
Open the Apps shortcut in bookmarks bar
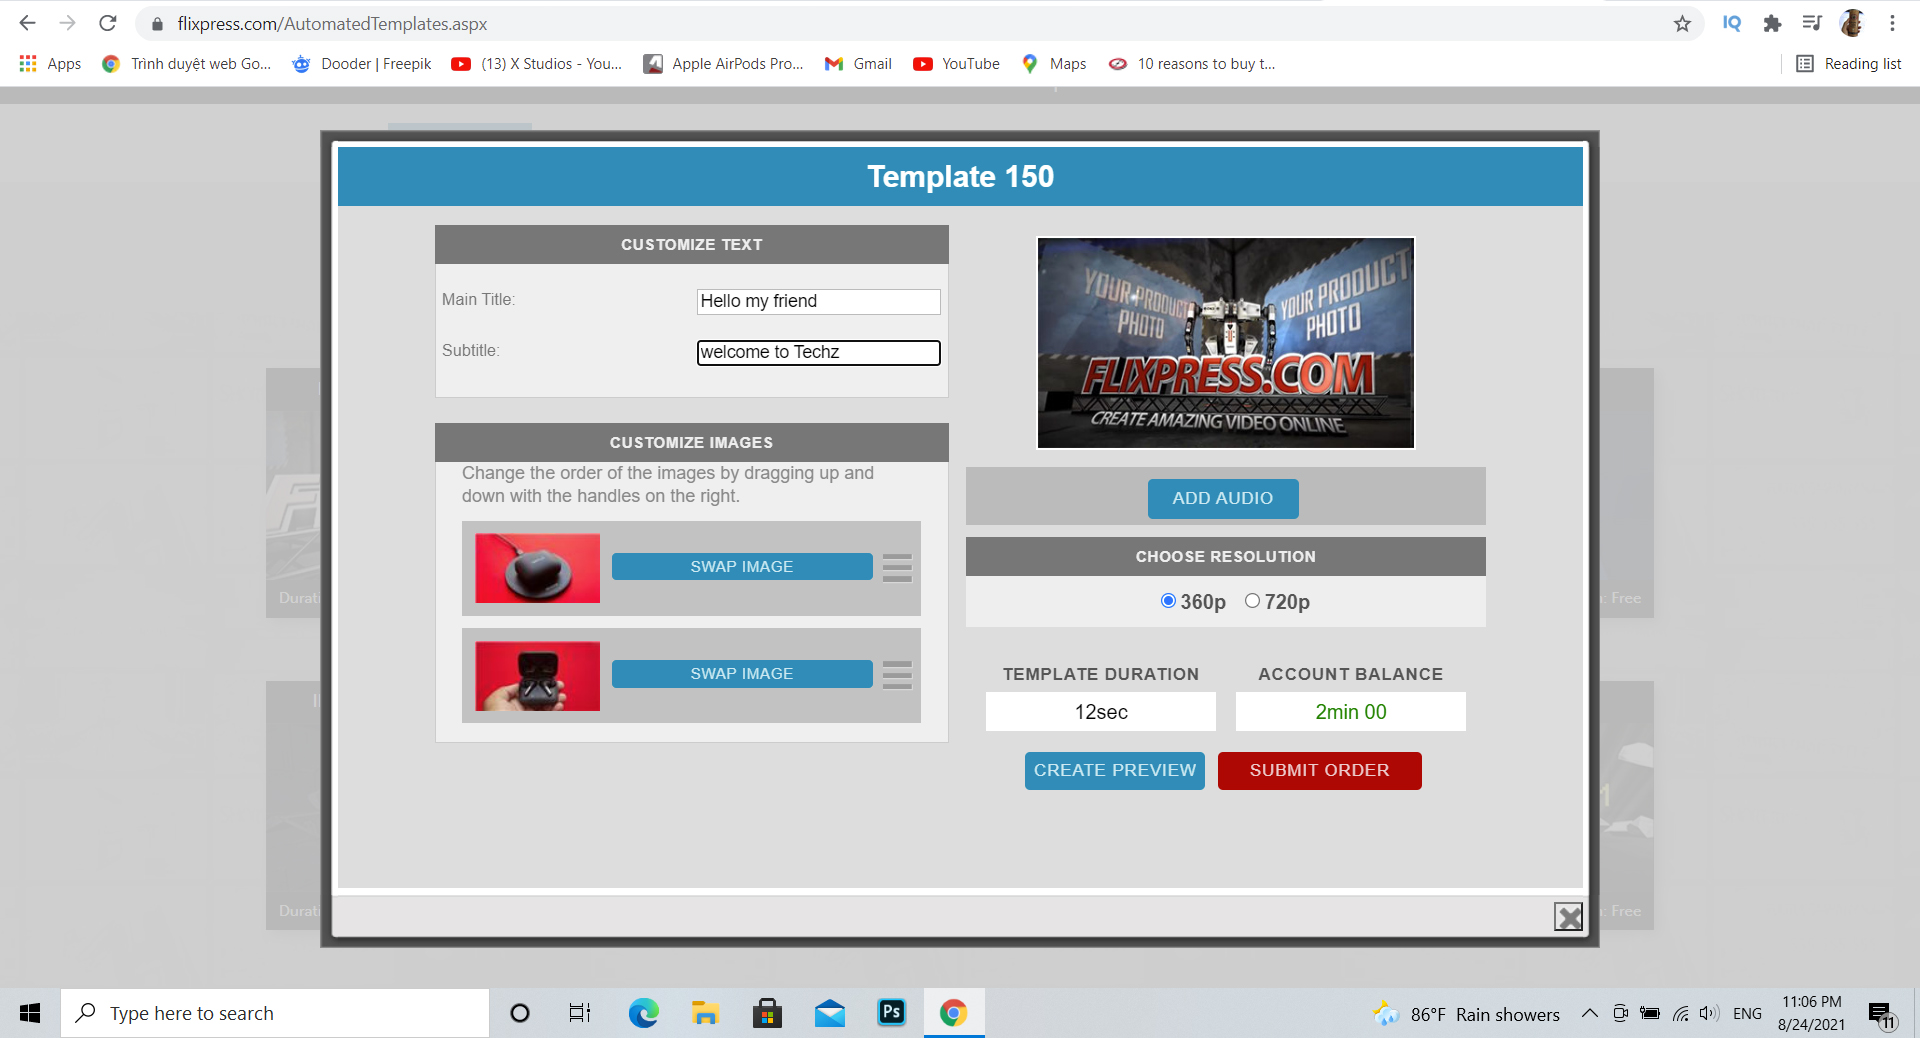tap(50, 64)
